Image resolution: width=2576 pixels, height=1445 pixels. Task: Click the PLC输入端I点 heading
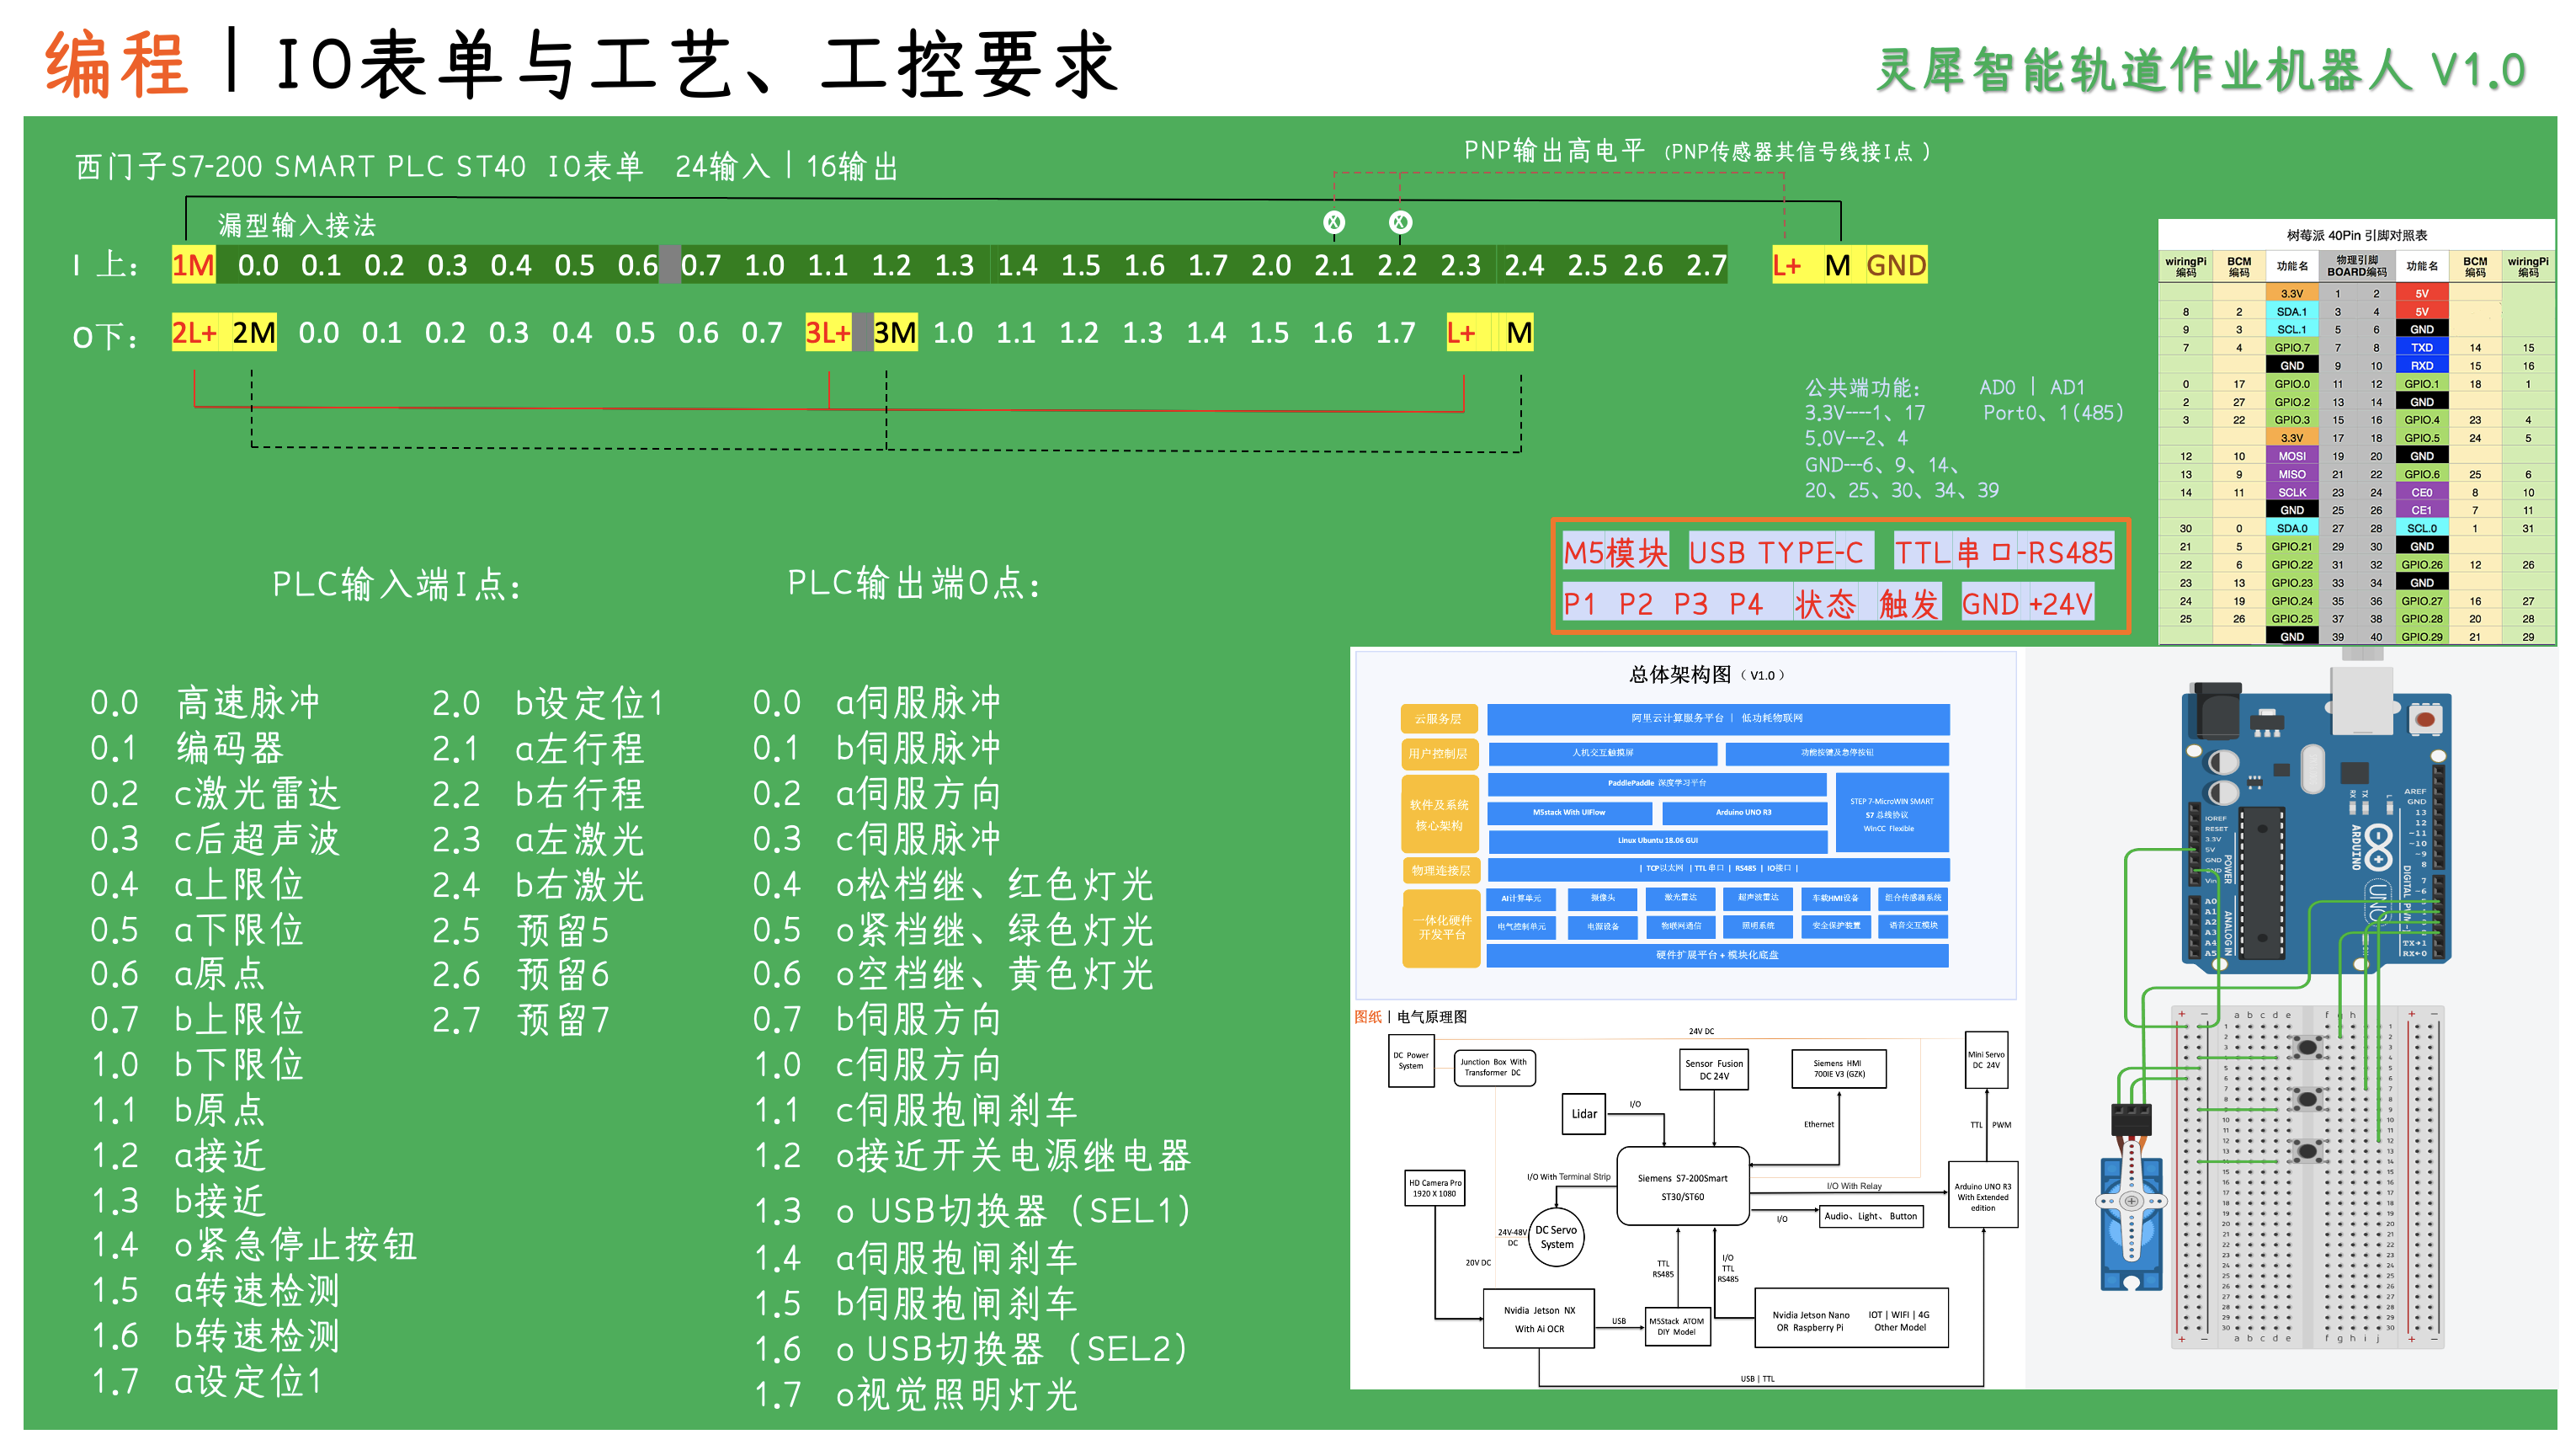[397, 584]
